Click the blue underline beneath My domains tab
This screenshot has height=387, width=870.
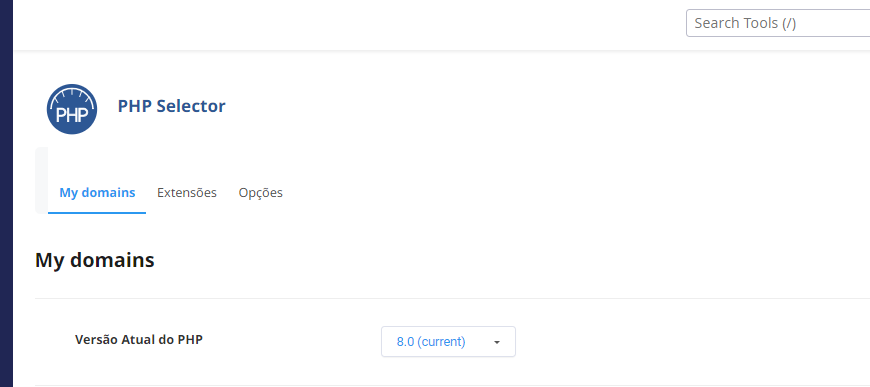tap(97, 213)
